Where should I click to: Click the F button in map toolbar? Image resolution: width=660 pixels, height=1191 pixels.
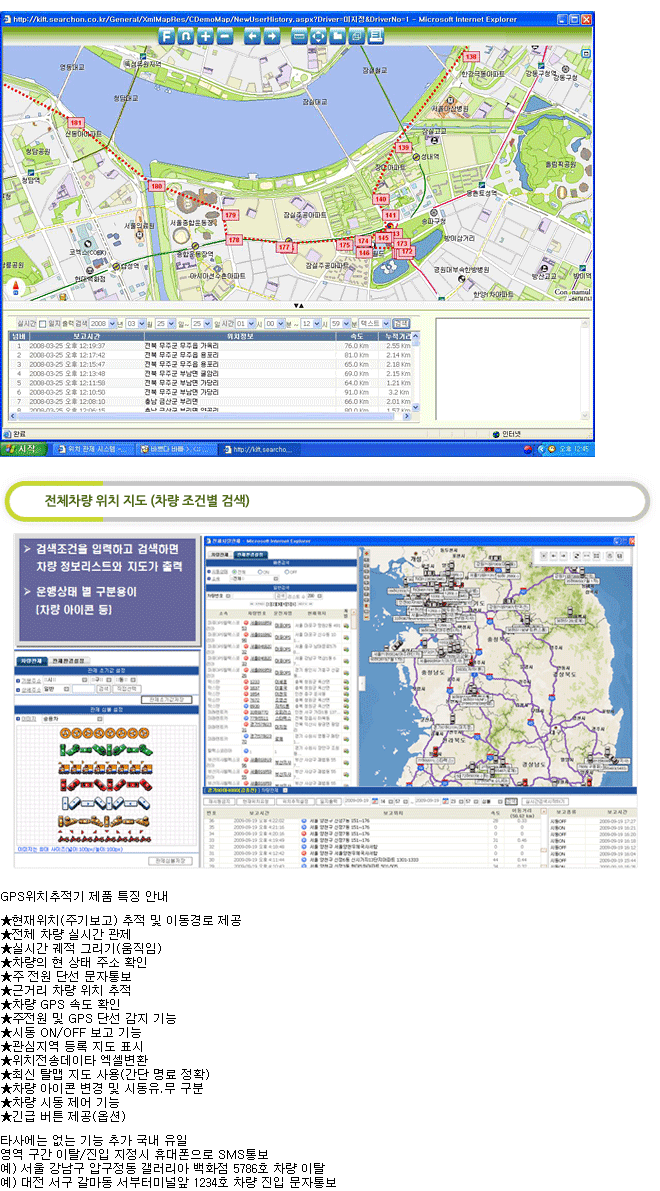coord(166,35)
